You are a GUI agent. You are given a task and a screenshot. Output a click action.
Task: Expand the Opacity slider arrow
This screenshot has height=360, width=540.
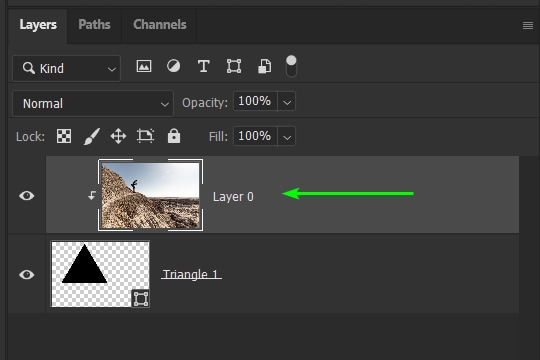[287, 102]
